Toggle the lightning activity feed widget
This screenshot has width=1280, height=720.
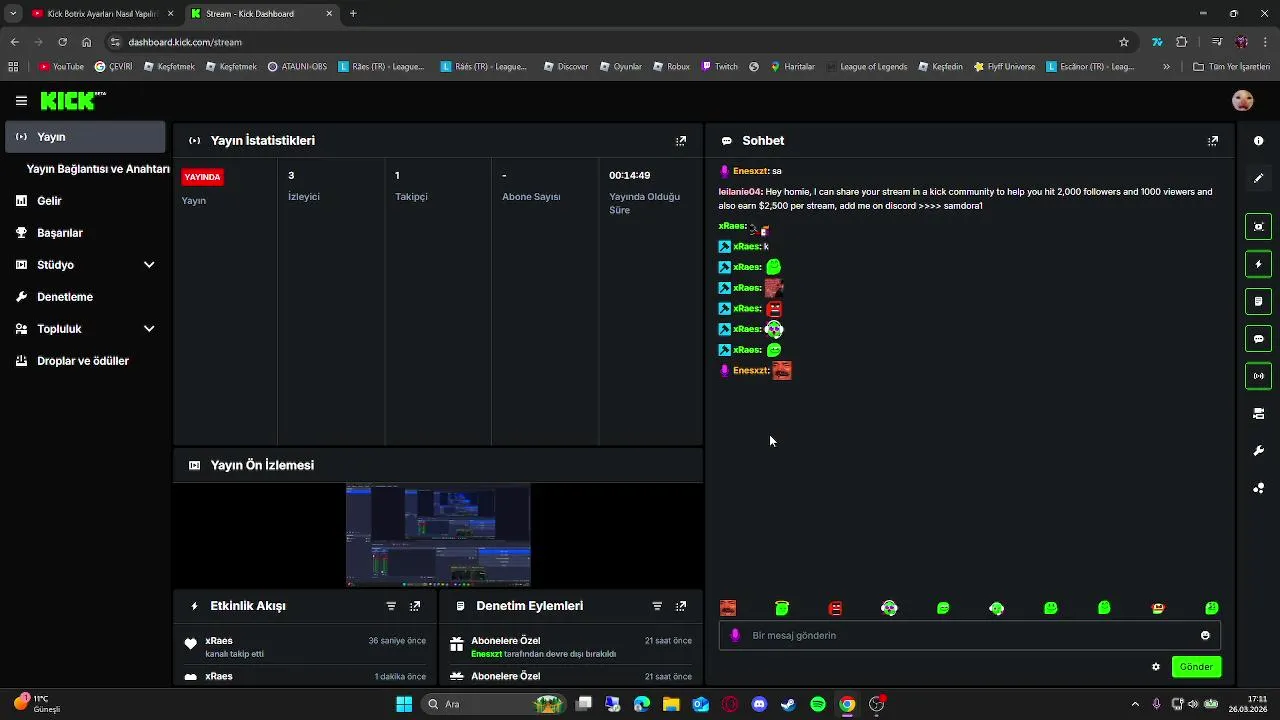1258,264
